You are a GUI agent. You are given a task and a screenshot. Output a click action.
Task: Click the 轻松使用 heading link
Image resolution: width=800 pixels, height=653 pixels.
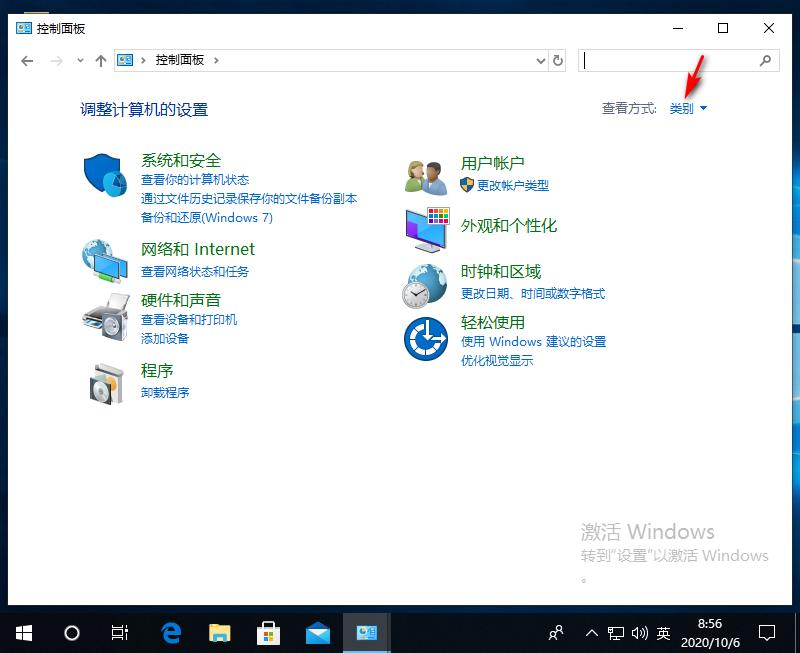(x=492, y=322)
